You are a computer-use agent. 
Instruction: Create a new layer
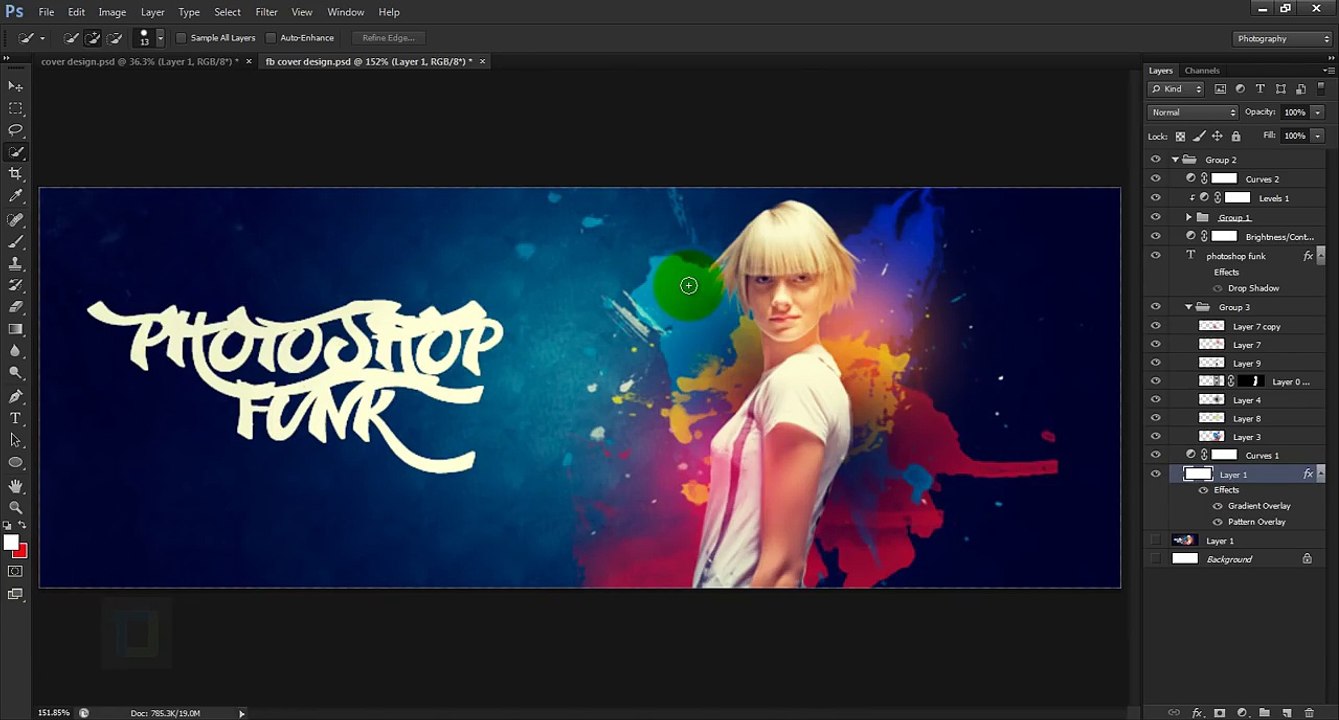pos(1287,713)
